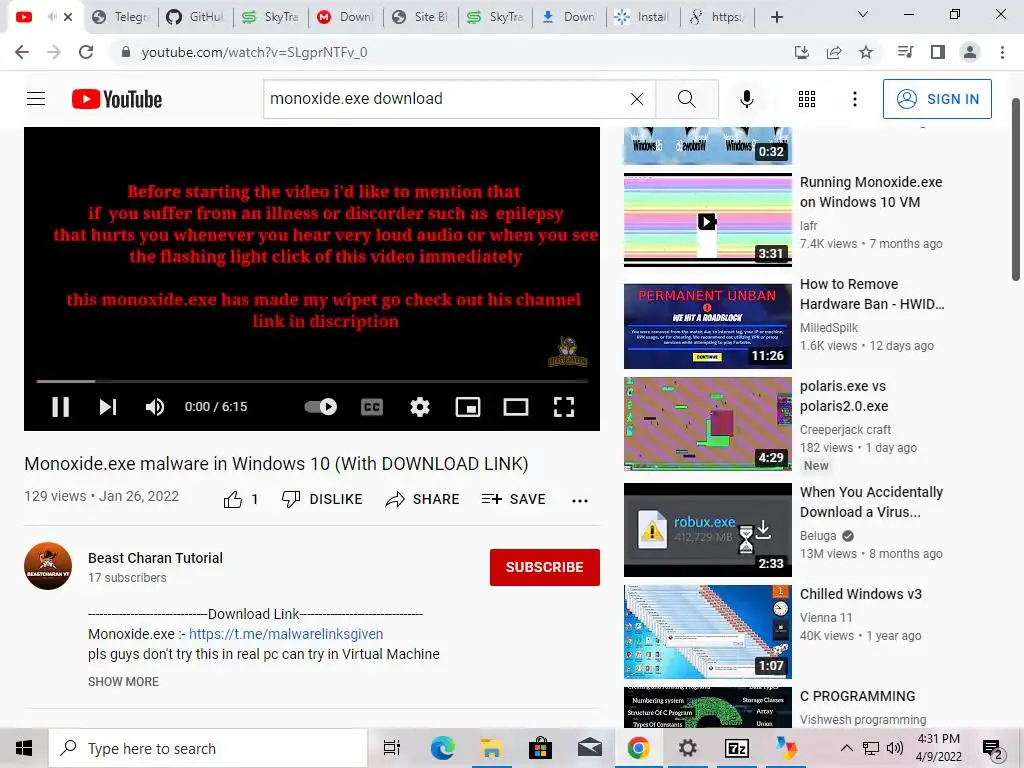This screenshot has width=1024, height=768.
Task: Enter full screen mode
Action: 564,407
